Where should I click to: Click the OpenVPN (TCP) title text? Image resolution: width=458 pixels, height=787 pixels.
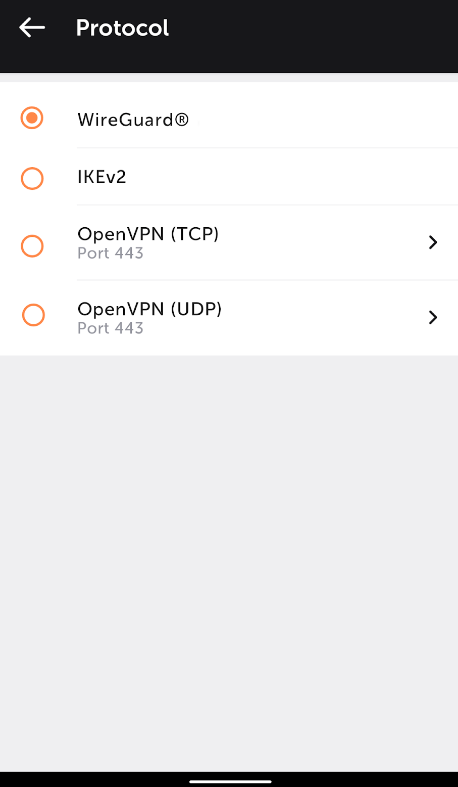click(148, 234)
